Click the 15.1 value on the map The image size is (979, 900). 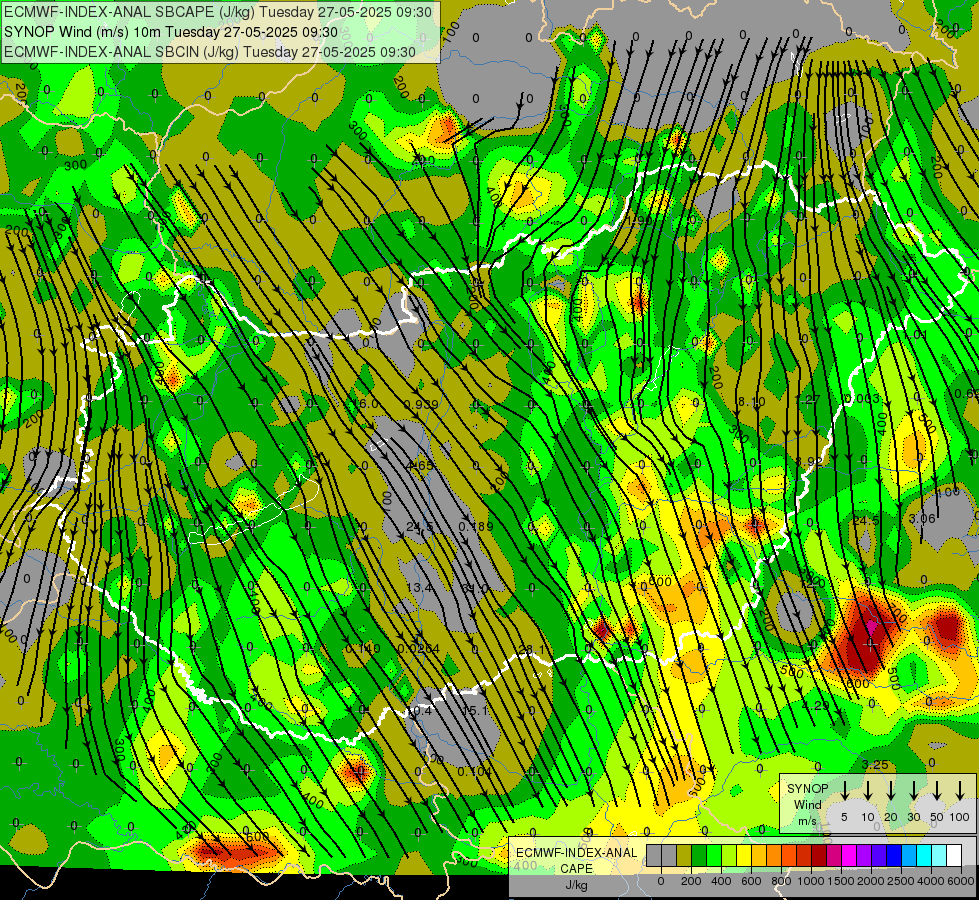[x=475, y=710]
